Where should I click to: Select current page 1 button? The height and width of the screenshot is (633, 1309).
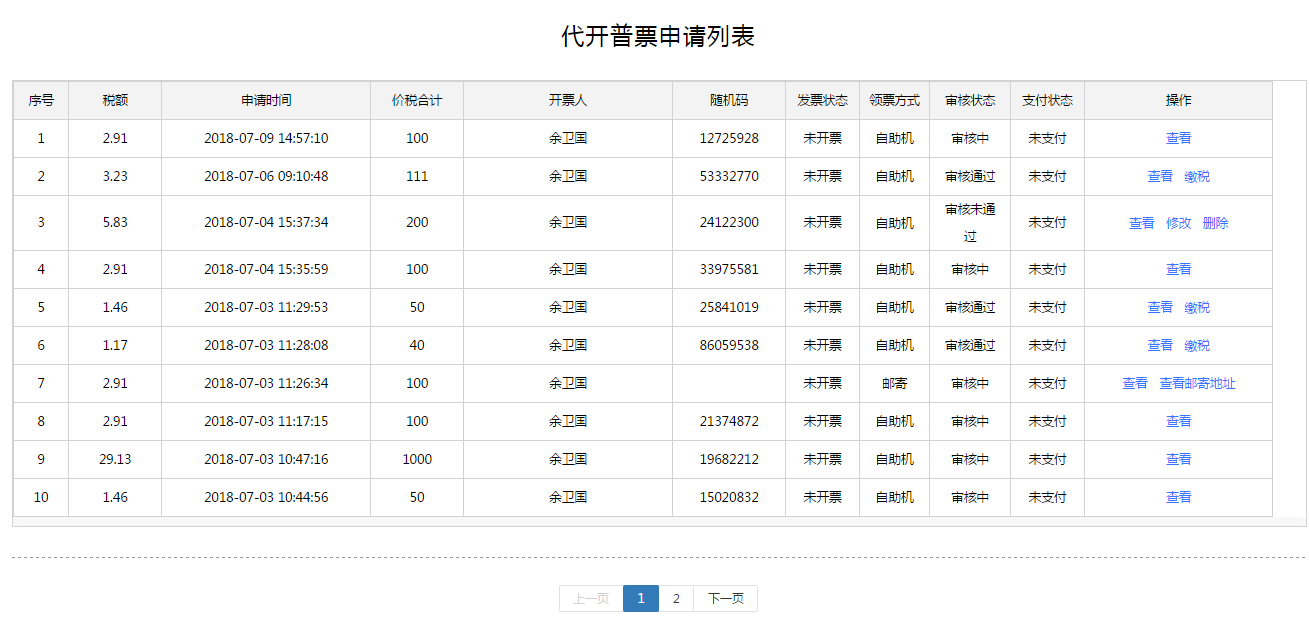coord(641,598)
